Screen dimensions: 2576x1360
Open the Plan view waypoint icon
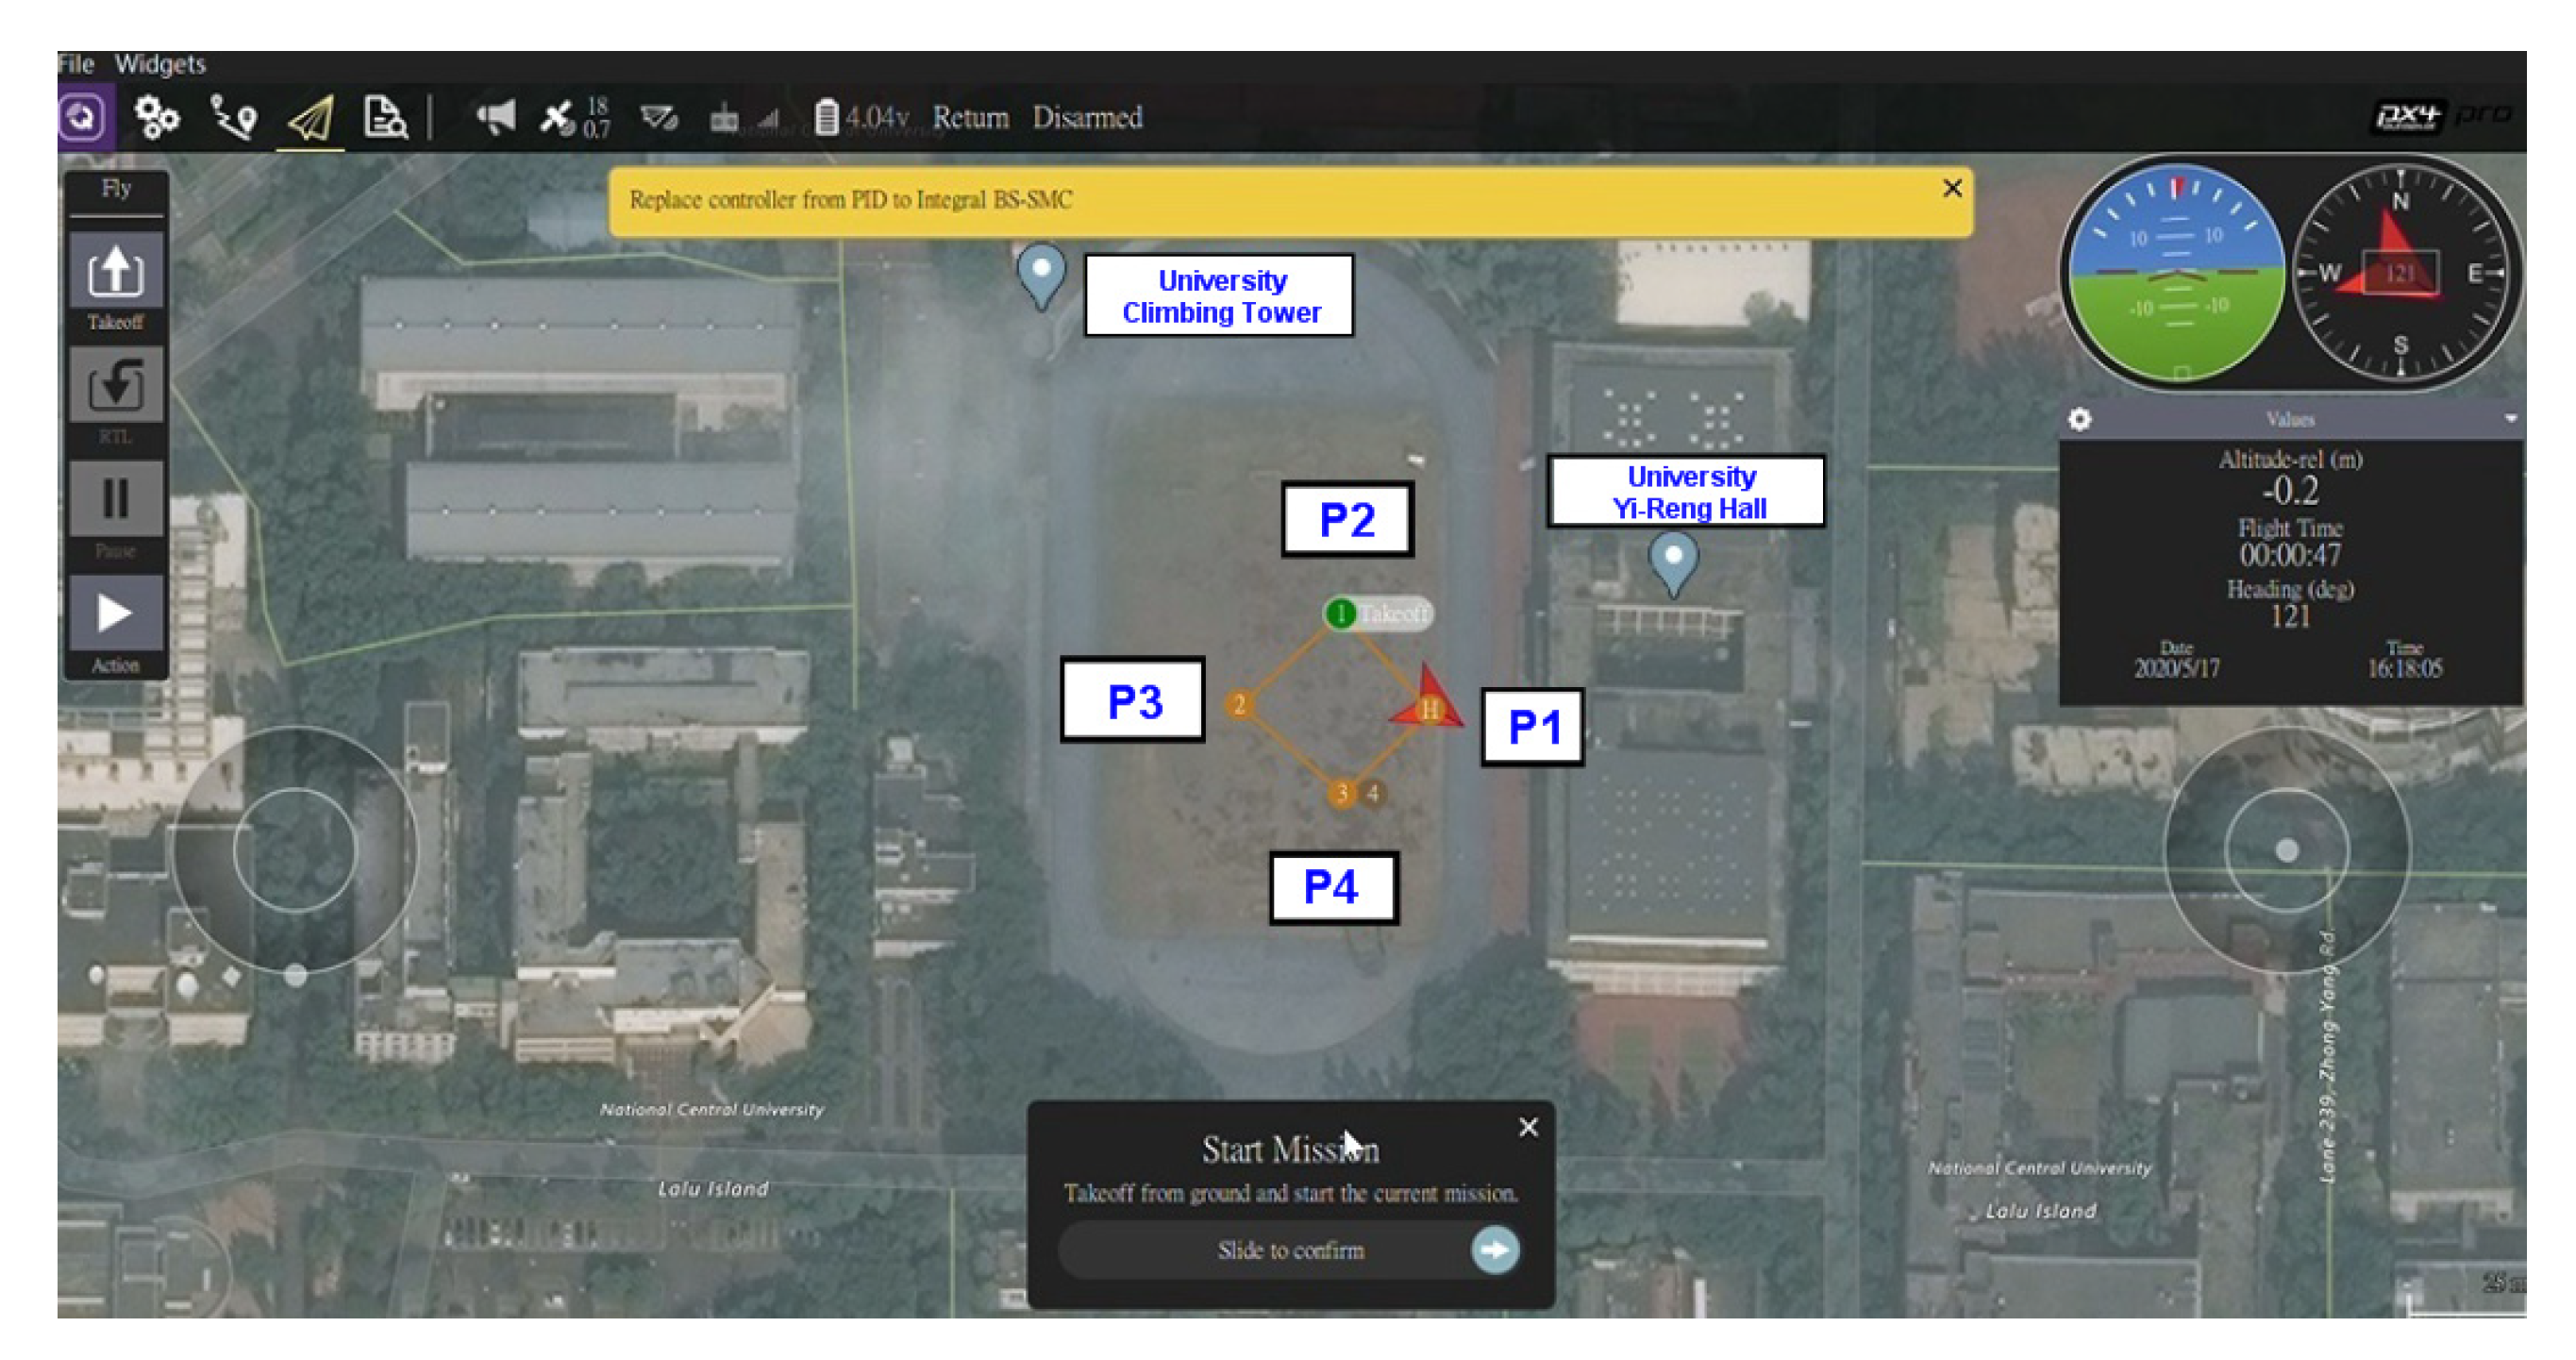[234, 117]
